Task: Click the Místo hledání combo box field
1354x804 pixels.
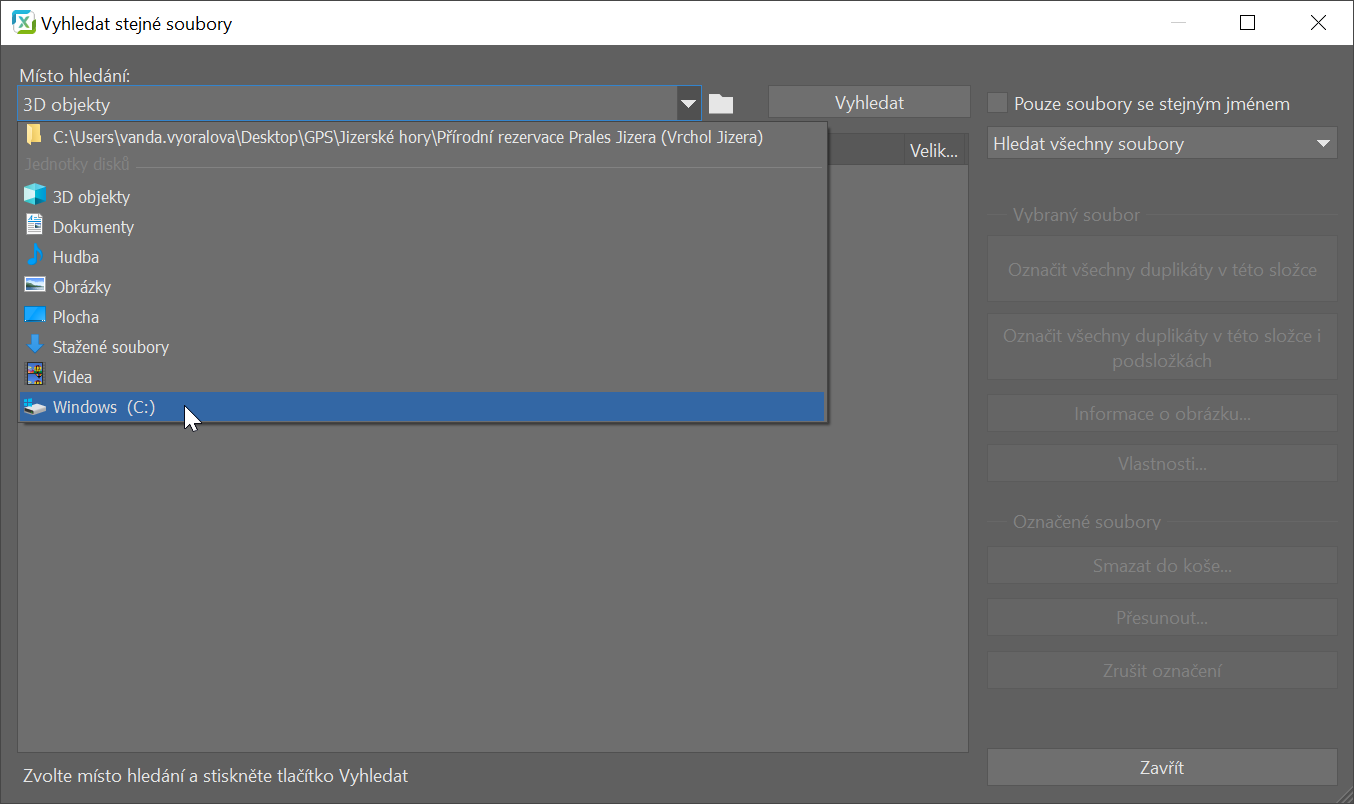Action: tap(346, 104)
